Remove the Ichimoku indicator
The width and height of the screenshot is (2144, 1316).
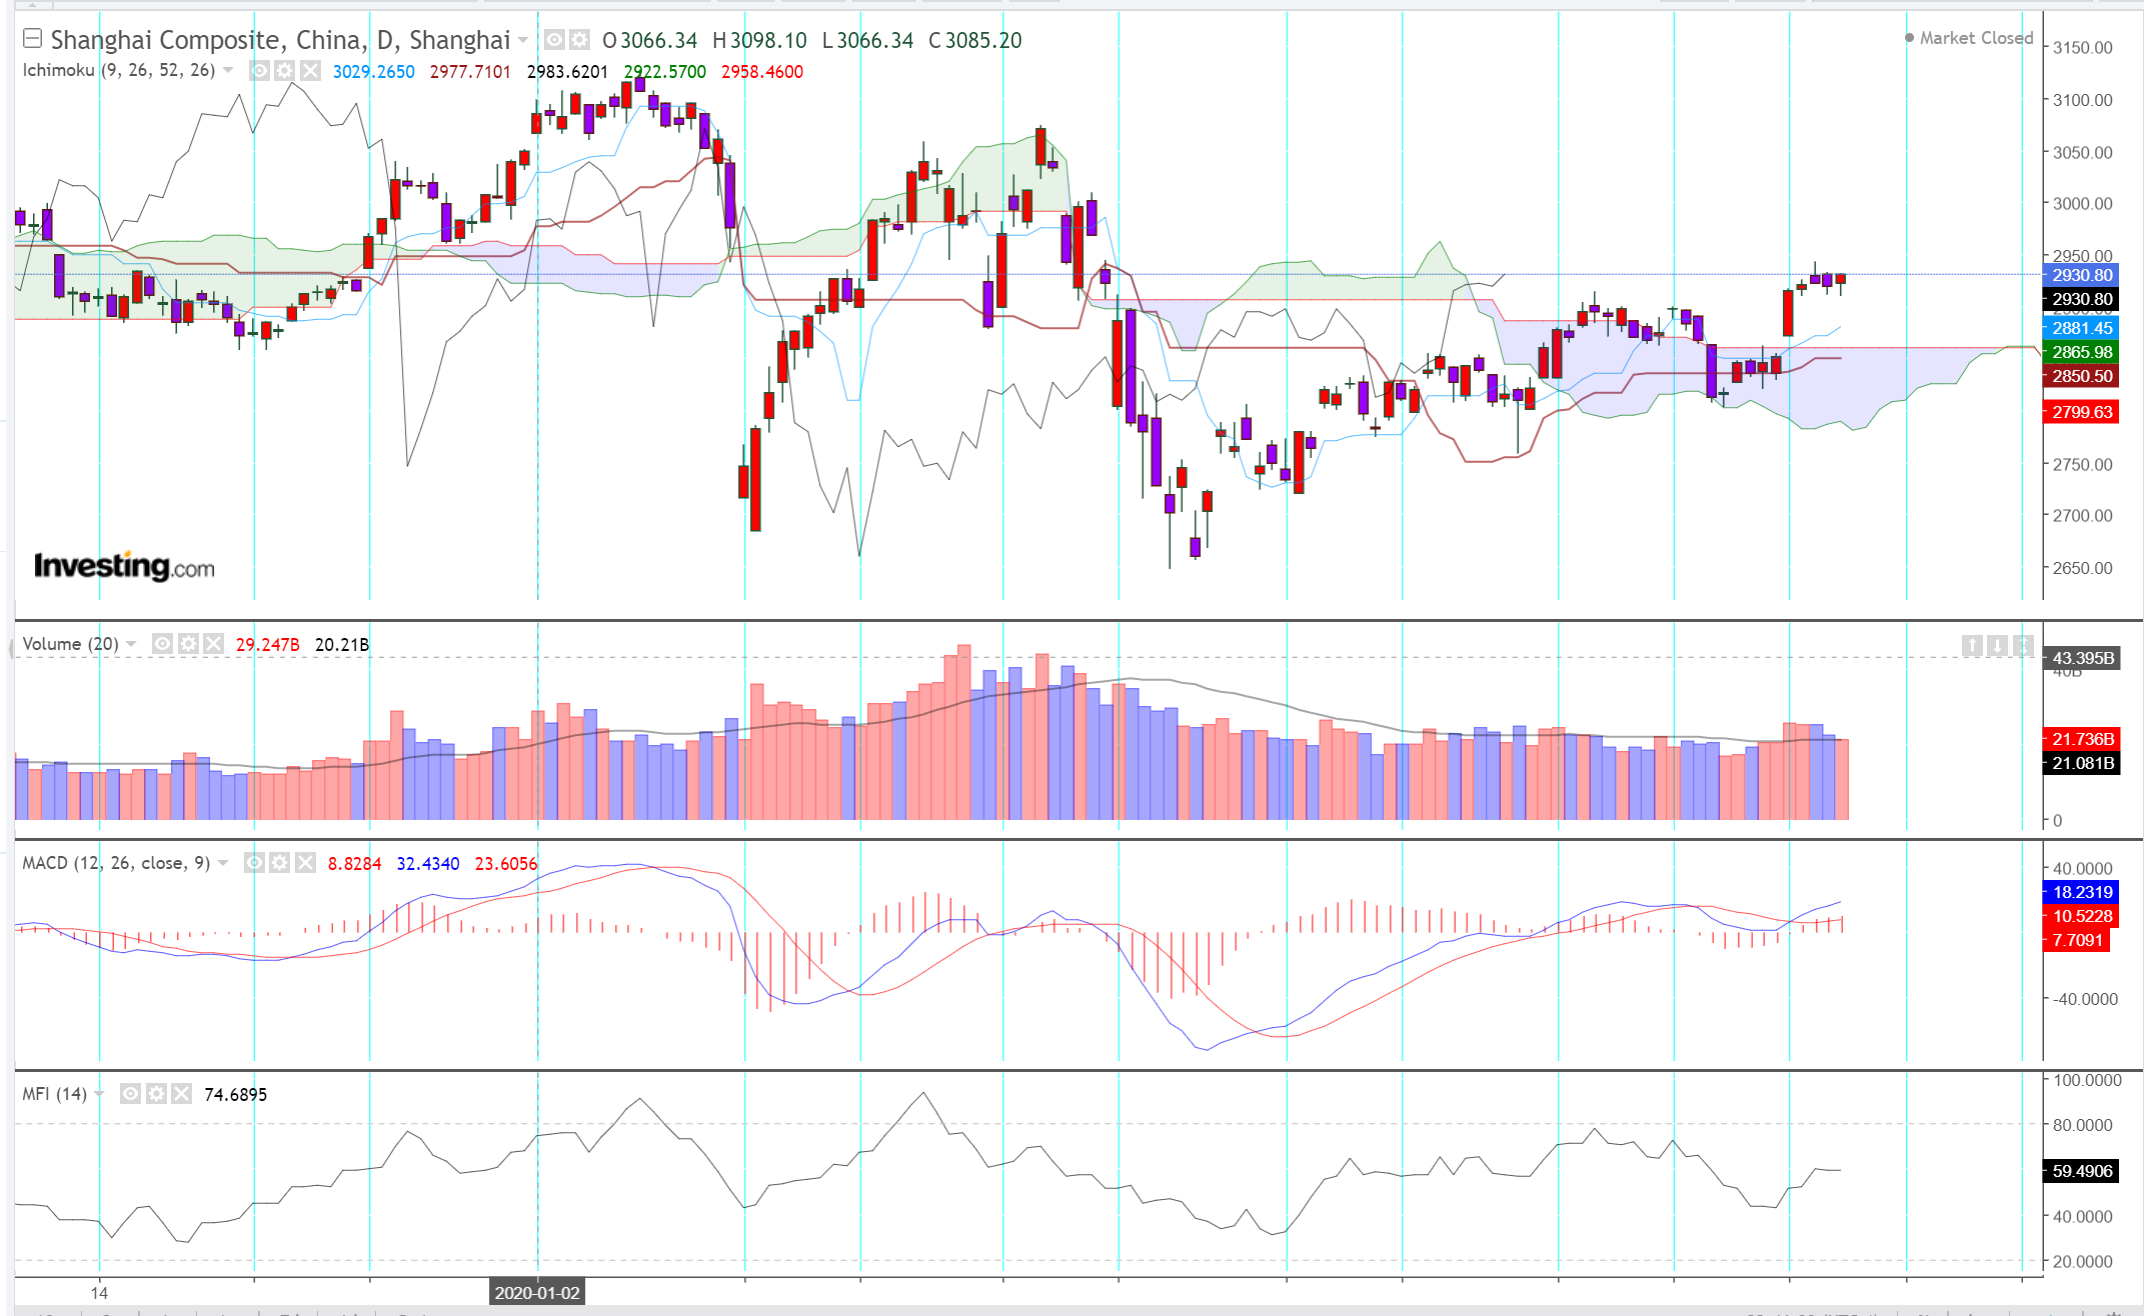click(311, 71)
